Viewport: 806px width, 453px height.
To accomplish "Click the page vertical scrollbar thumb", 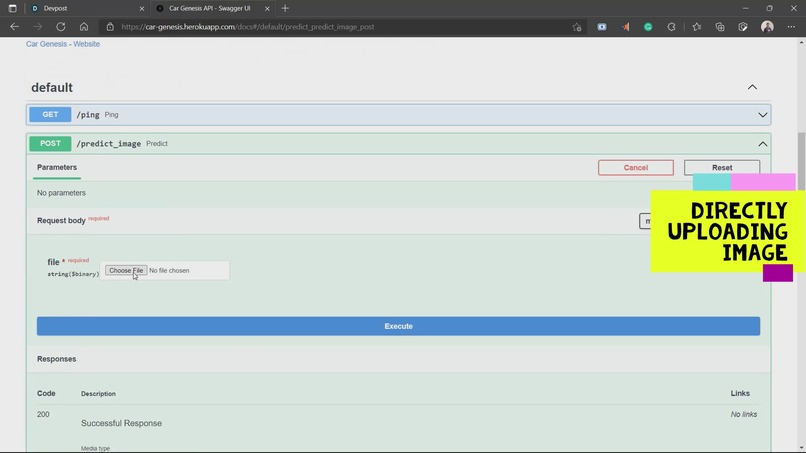I will (801, 161).
